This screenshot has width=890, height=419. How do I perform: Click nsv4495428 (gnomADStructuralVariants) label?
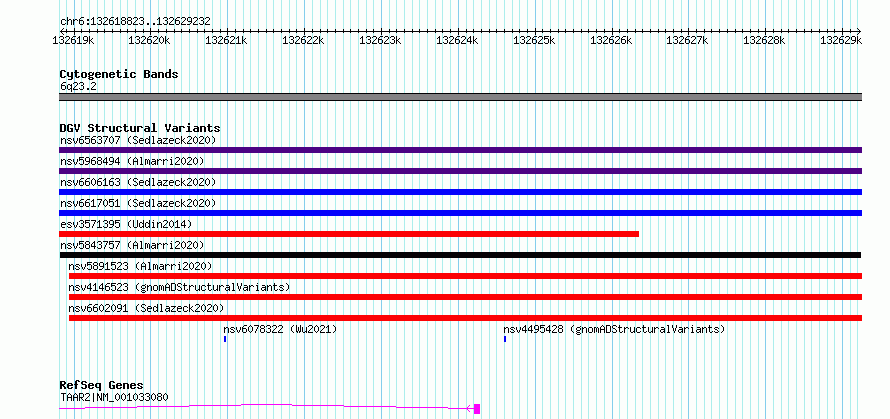point(614,329)
